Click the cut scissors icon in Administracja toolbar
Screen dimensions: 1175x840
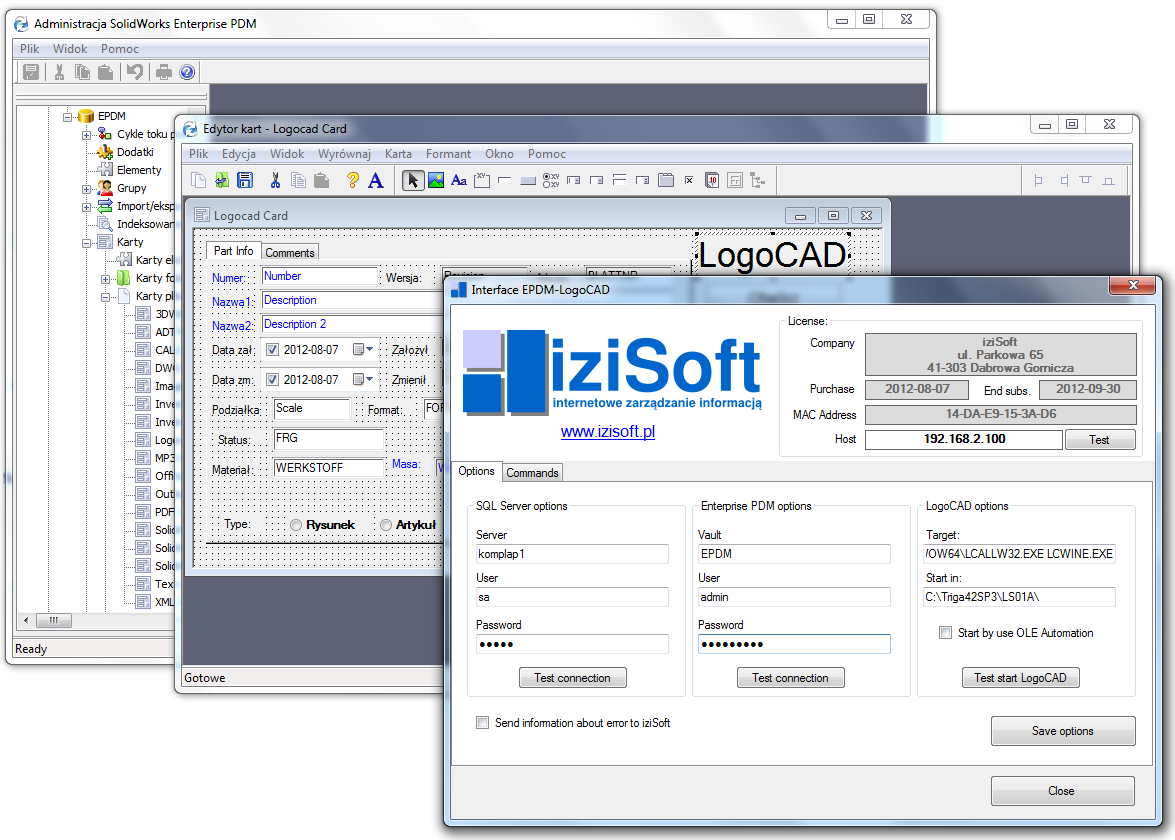(x=59, y=72)
